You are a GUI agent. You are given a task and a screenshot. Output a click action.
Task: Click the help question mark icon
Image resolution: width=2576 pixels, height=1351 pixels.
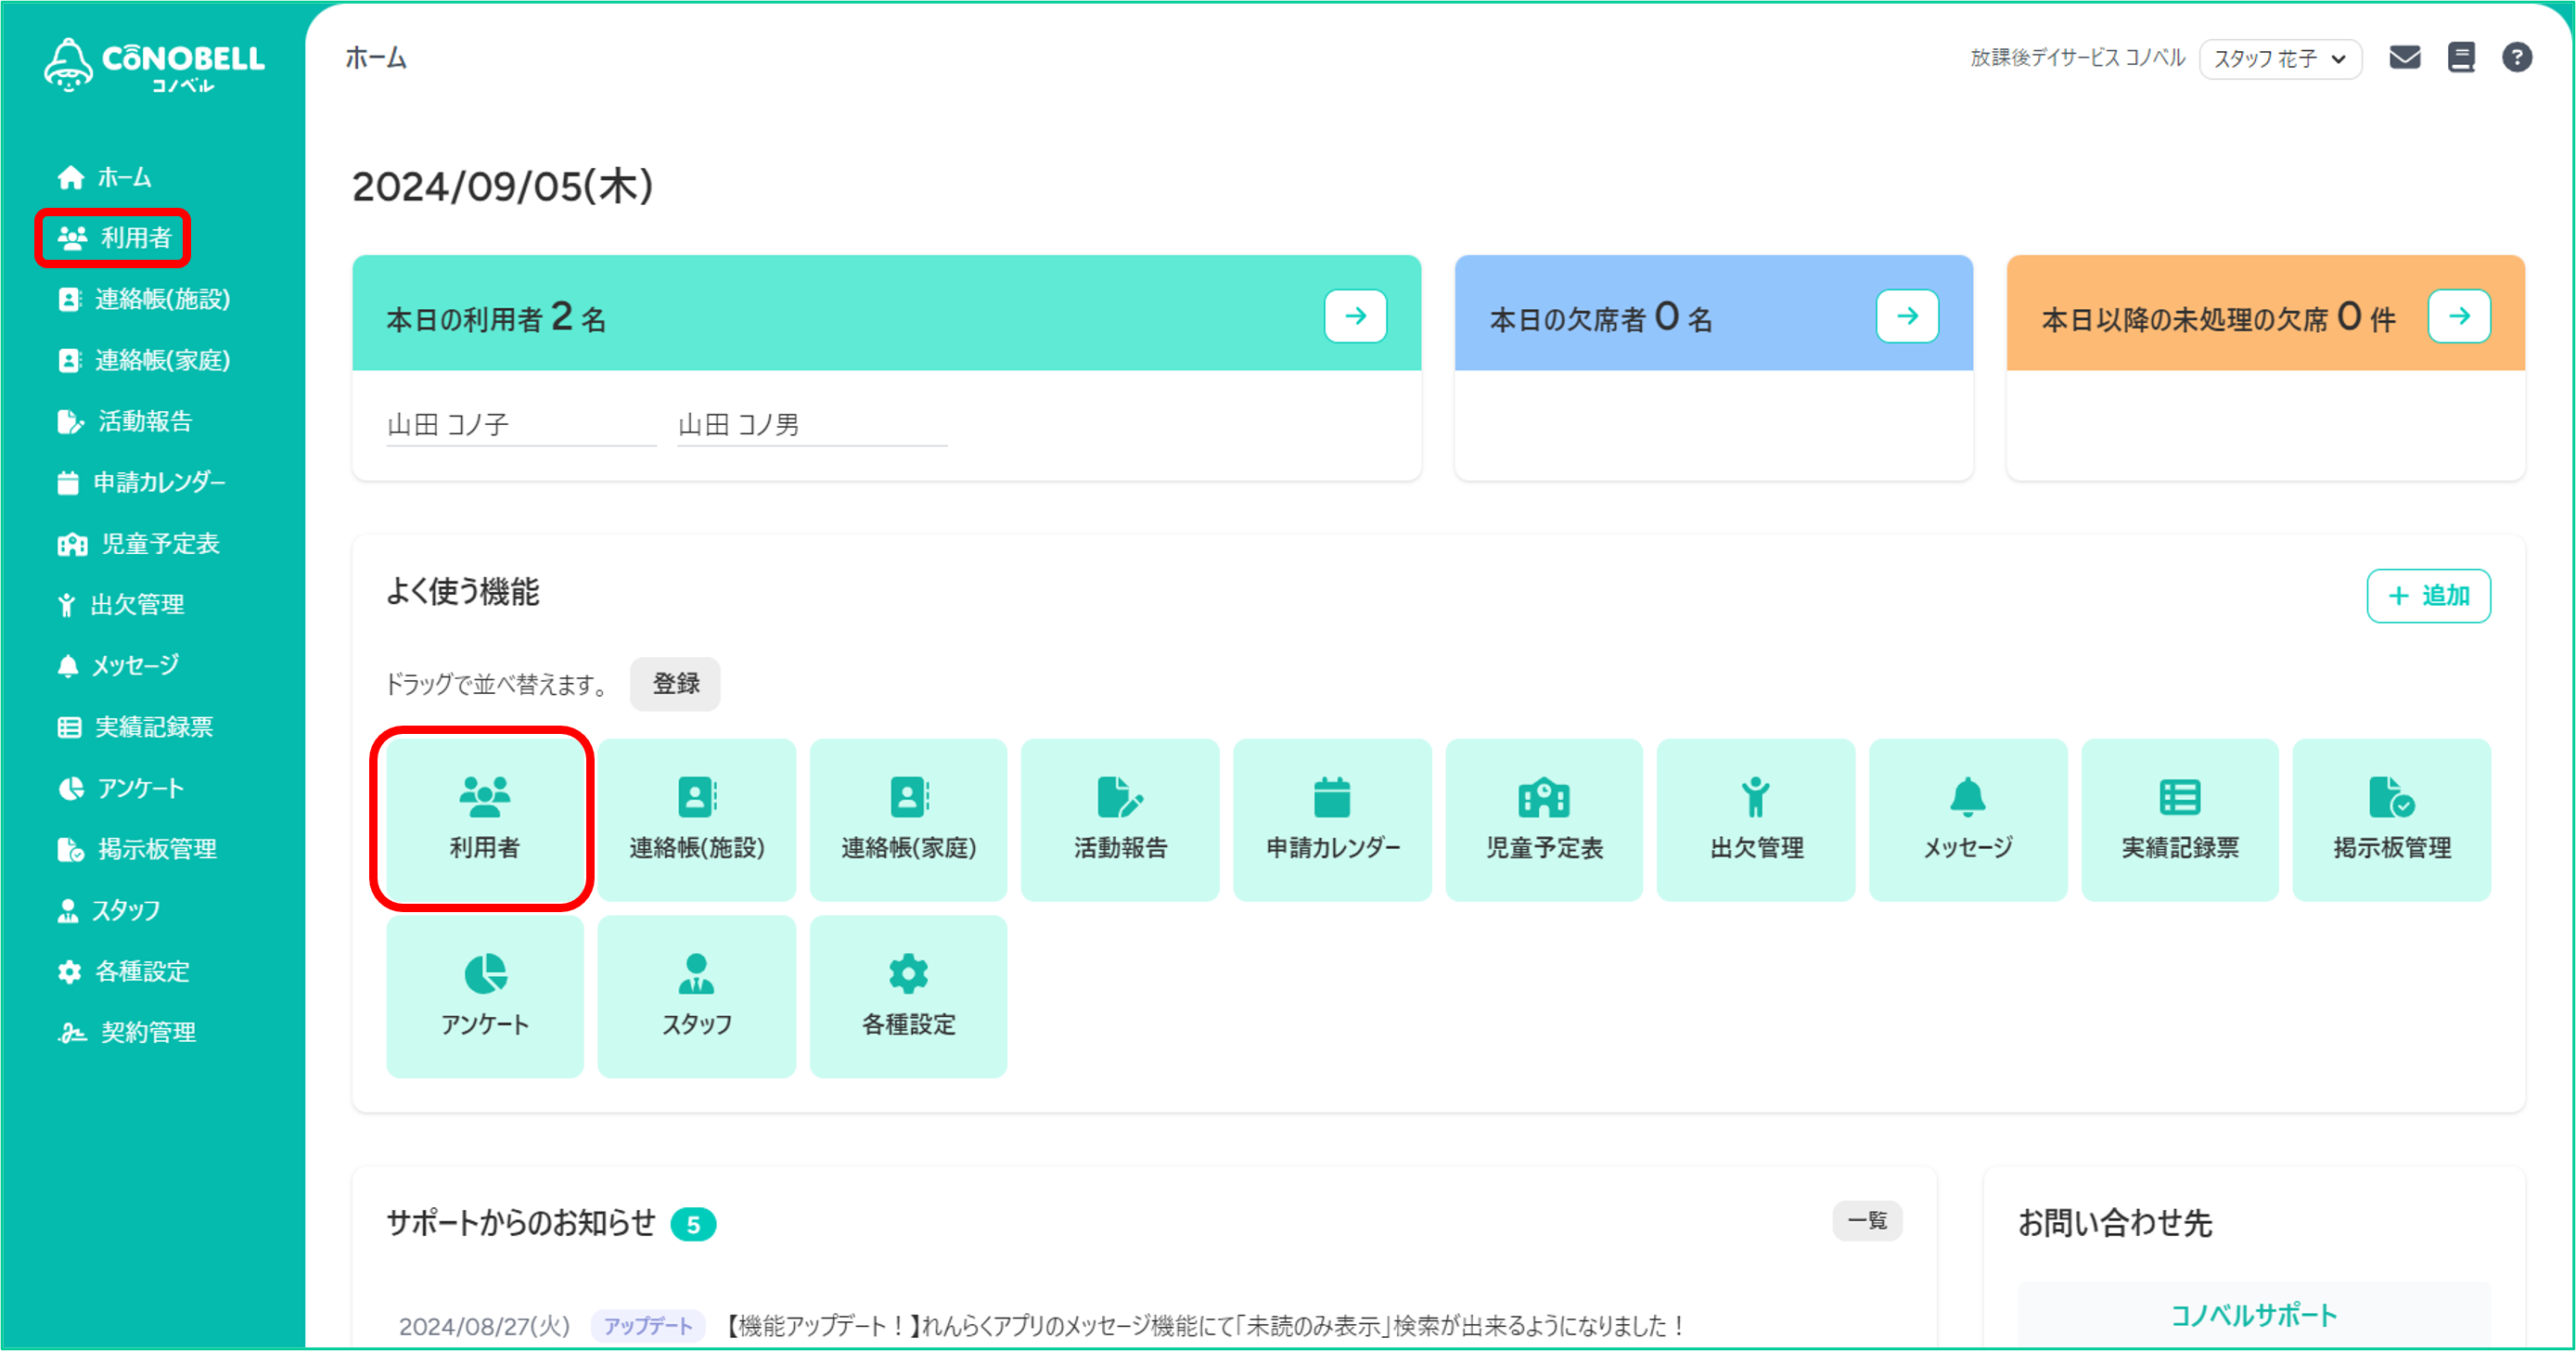point(2517,58)
